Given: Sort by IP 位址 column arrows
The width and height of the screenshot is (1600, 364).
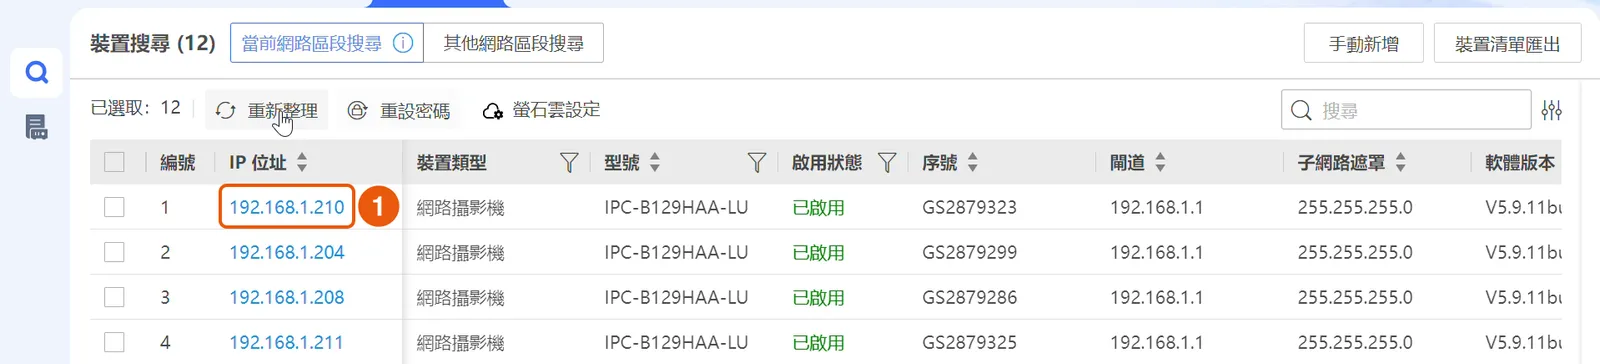Looking at the screenshot, I should (x=302, y=162).
